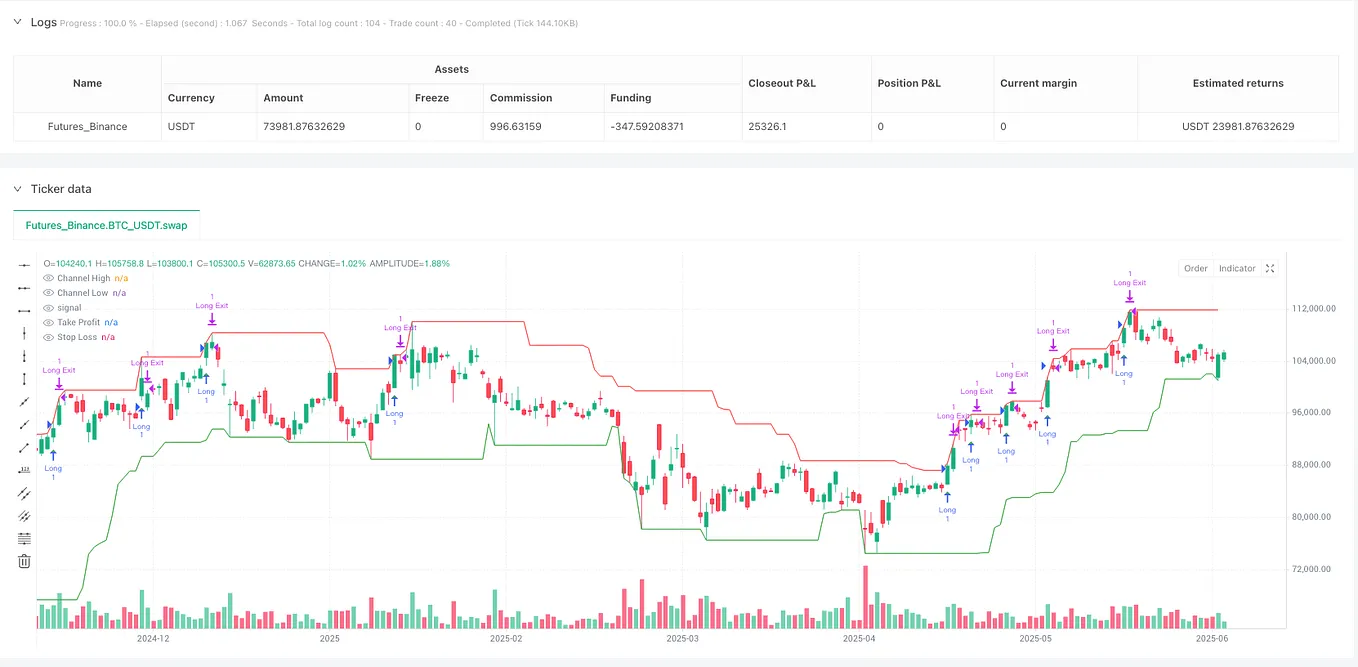The height and width of the screenshot is (667, 1358).
Task: Toggle visibility of the signal indicator
Action: pos(48,308)
